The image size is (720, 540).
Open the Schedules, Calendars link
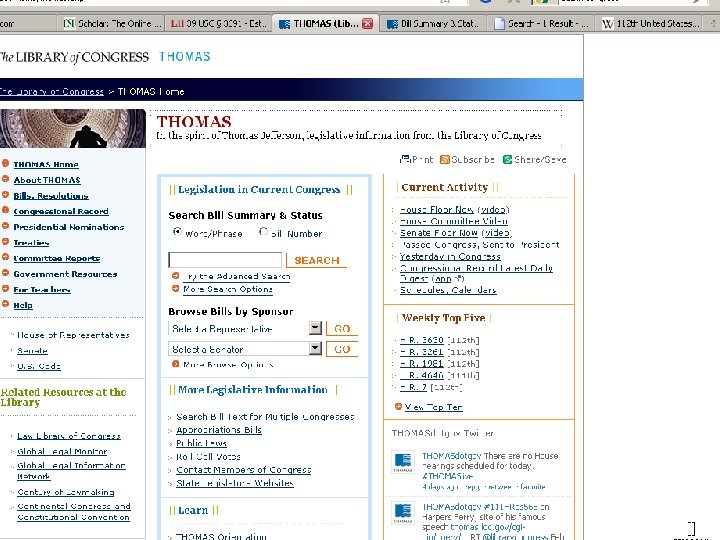448,290
